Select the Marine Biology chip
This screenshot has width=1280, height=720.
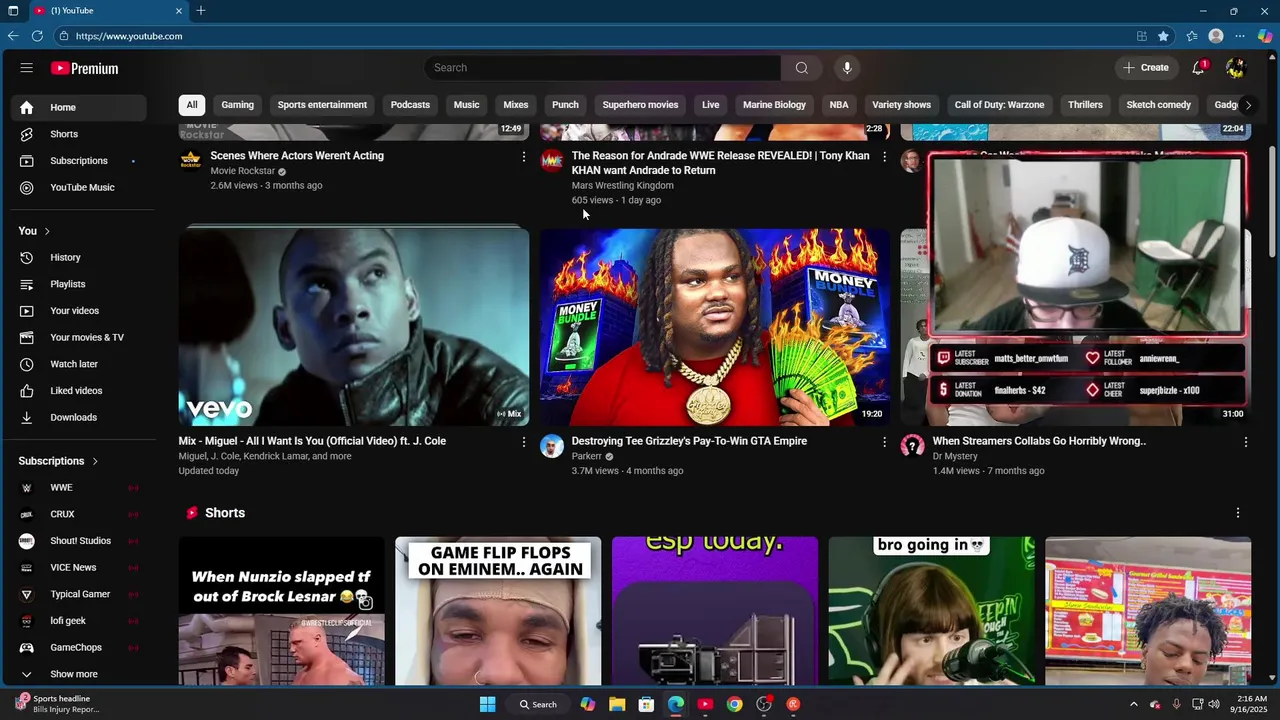click(774, 105)
